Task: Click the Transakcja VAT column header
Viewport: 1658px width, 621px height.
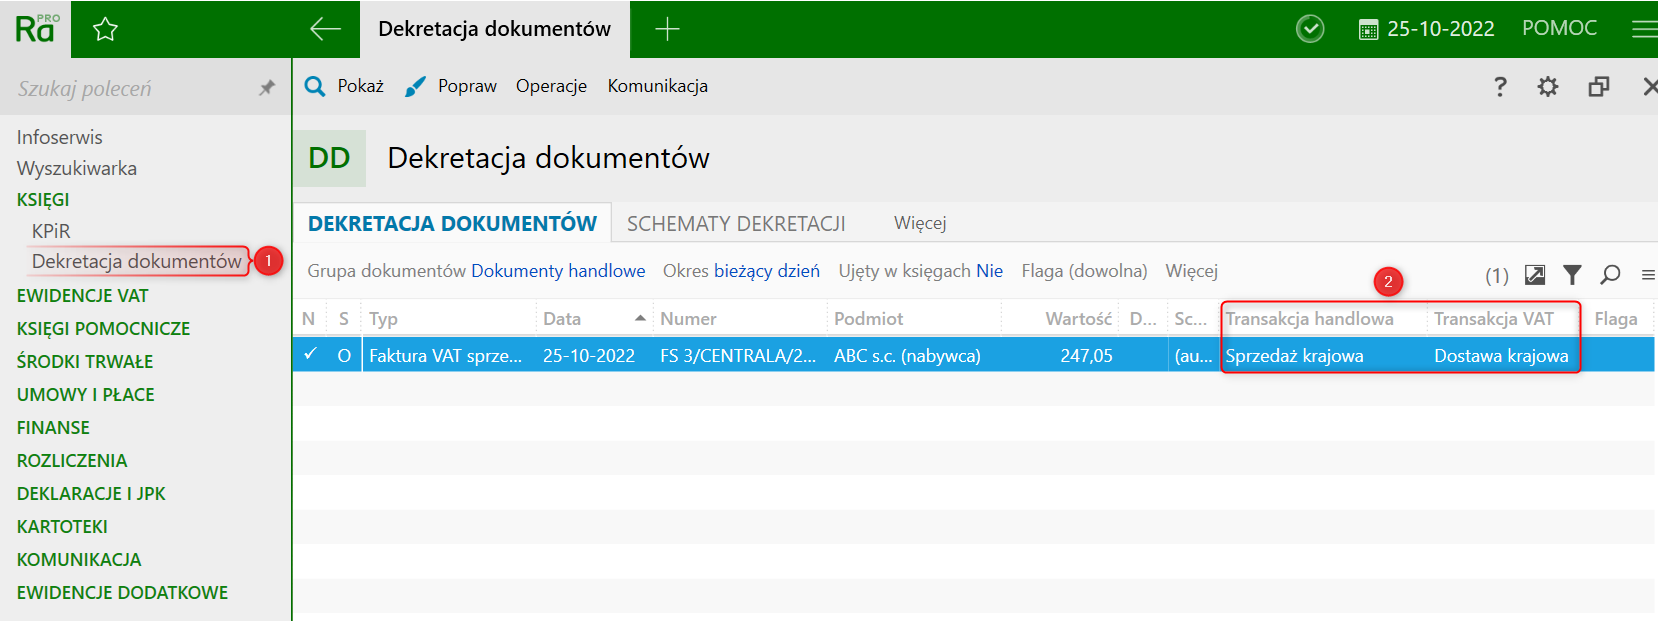Action: pos(1494,318)
